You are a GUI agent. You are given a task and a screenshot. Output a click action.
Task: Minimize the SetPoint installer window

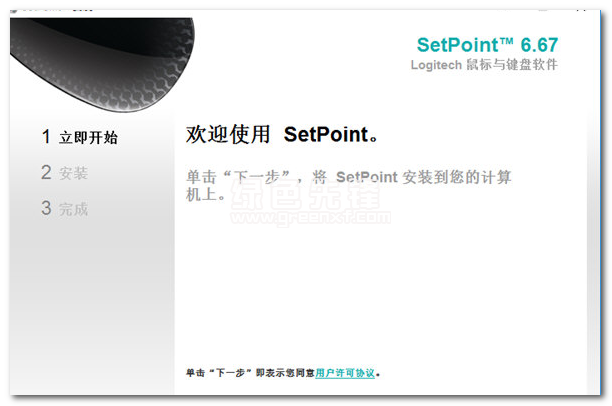pos(543,9)
